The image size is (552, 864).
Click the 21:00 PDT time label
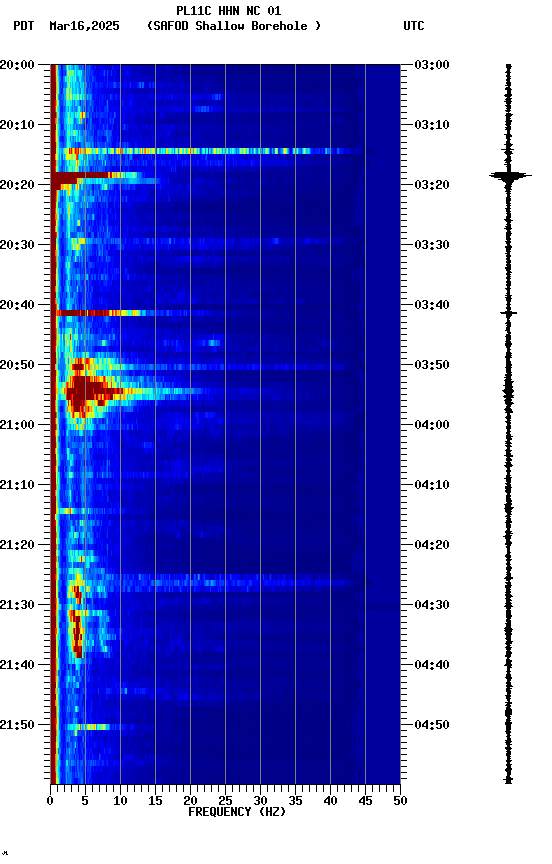point(18,425)
